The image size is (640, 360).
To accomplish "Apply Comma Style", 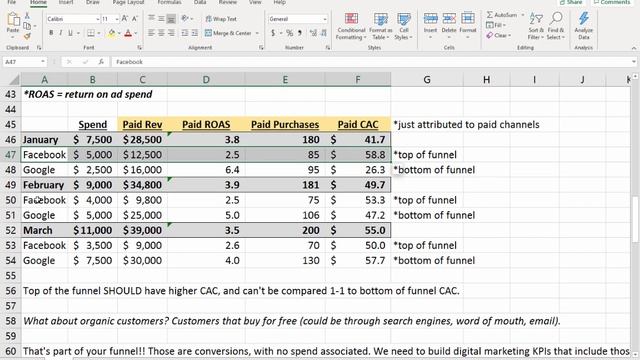I will (x=300, y=33).
